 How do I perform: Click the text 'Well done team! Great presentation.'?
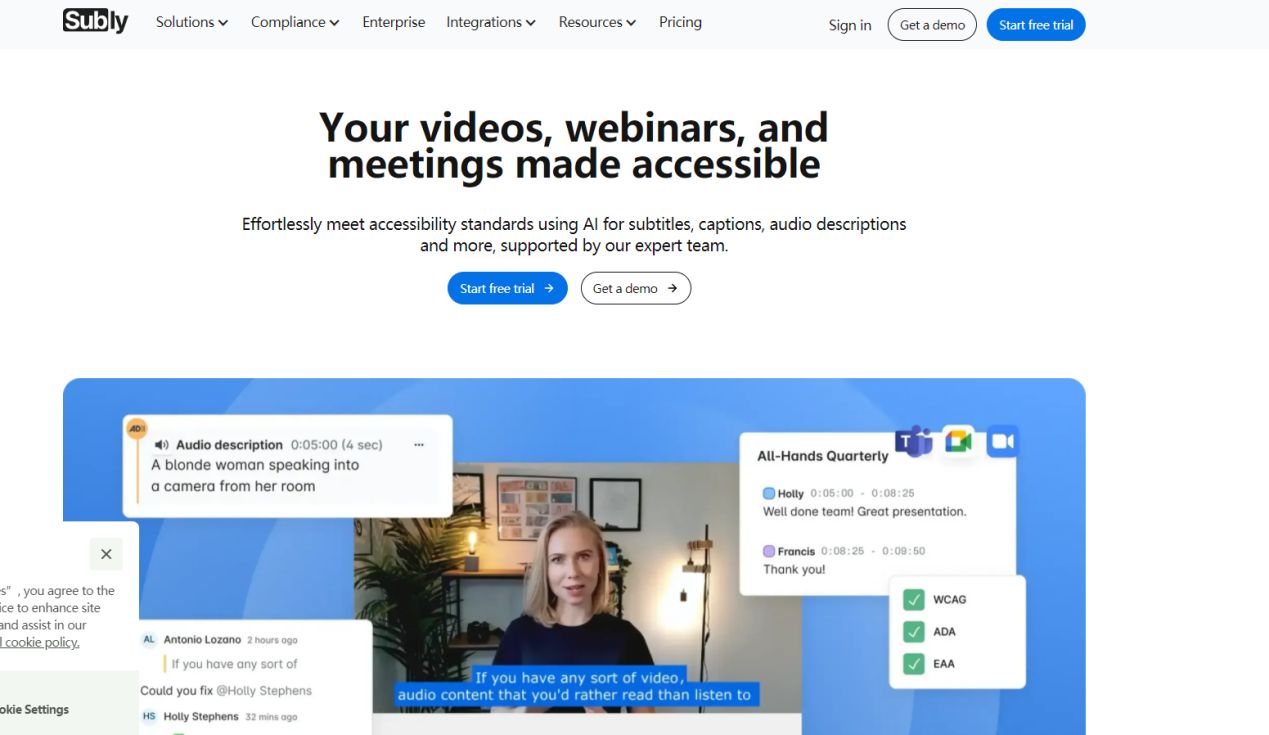coord(865,511)
